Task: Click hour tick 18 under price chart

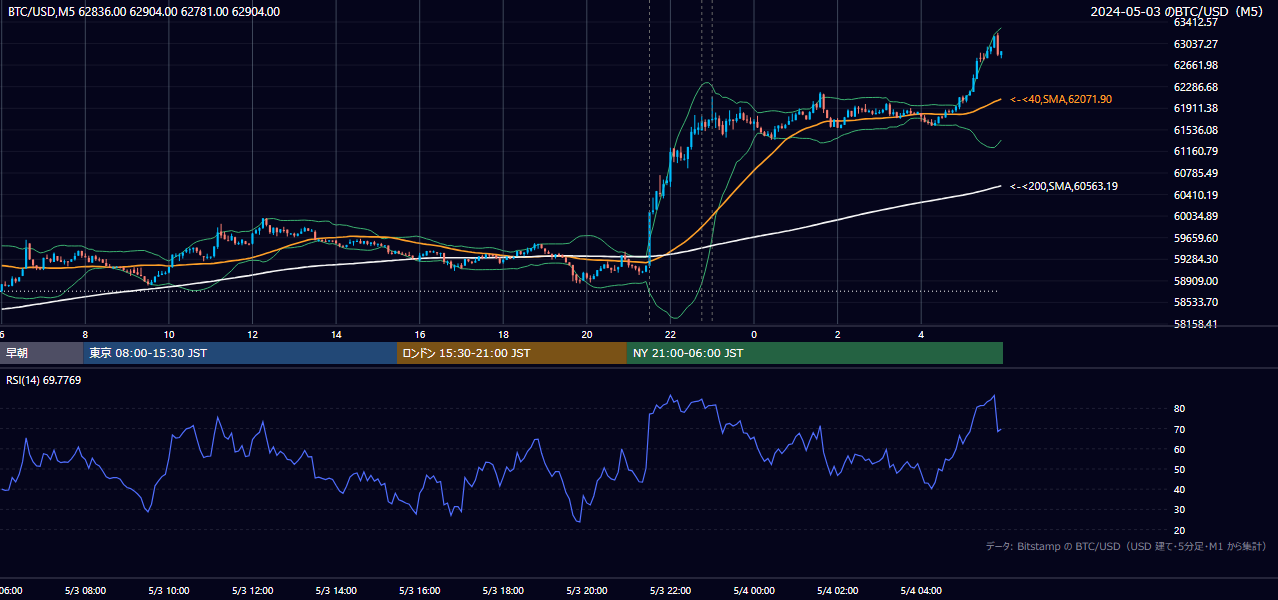Action: [x=503, y=334]
